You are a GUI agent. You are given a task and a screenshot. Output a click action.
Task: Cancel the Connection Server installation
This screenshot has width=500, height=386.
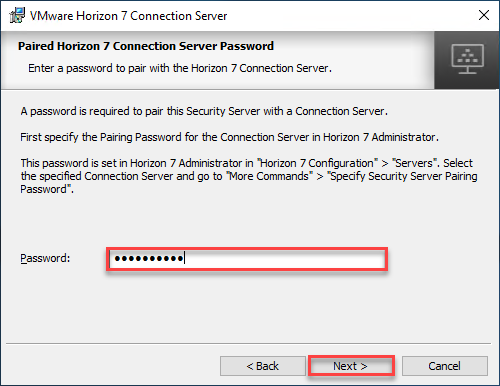pyautogui.click(x=445, y=366)
